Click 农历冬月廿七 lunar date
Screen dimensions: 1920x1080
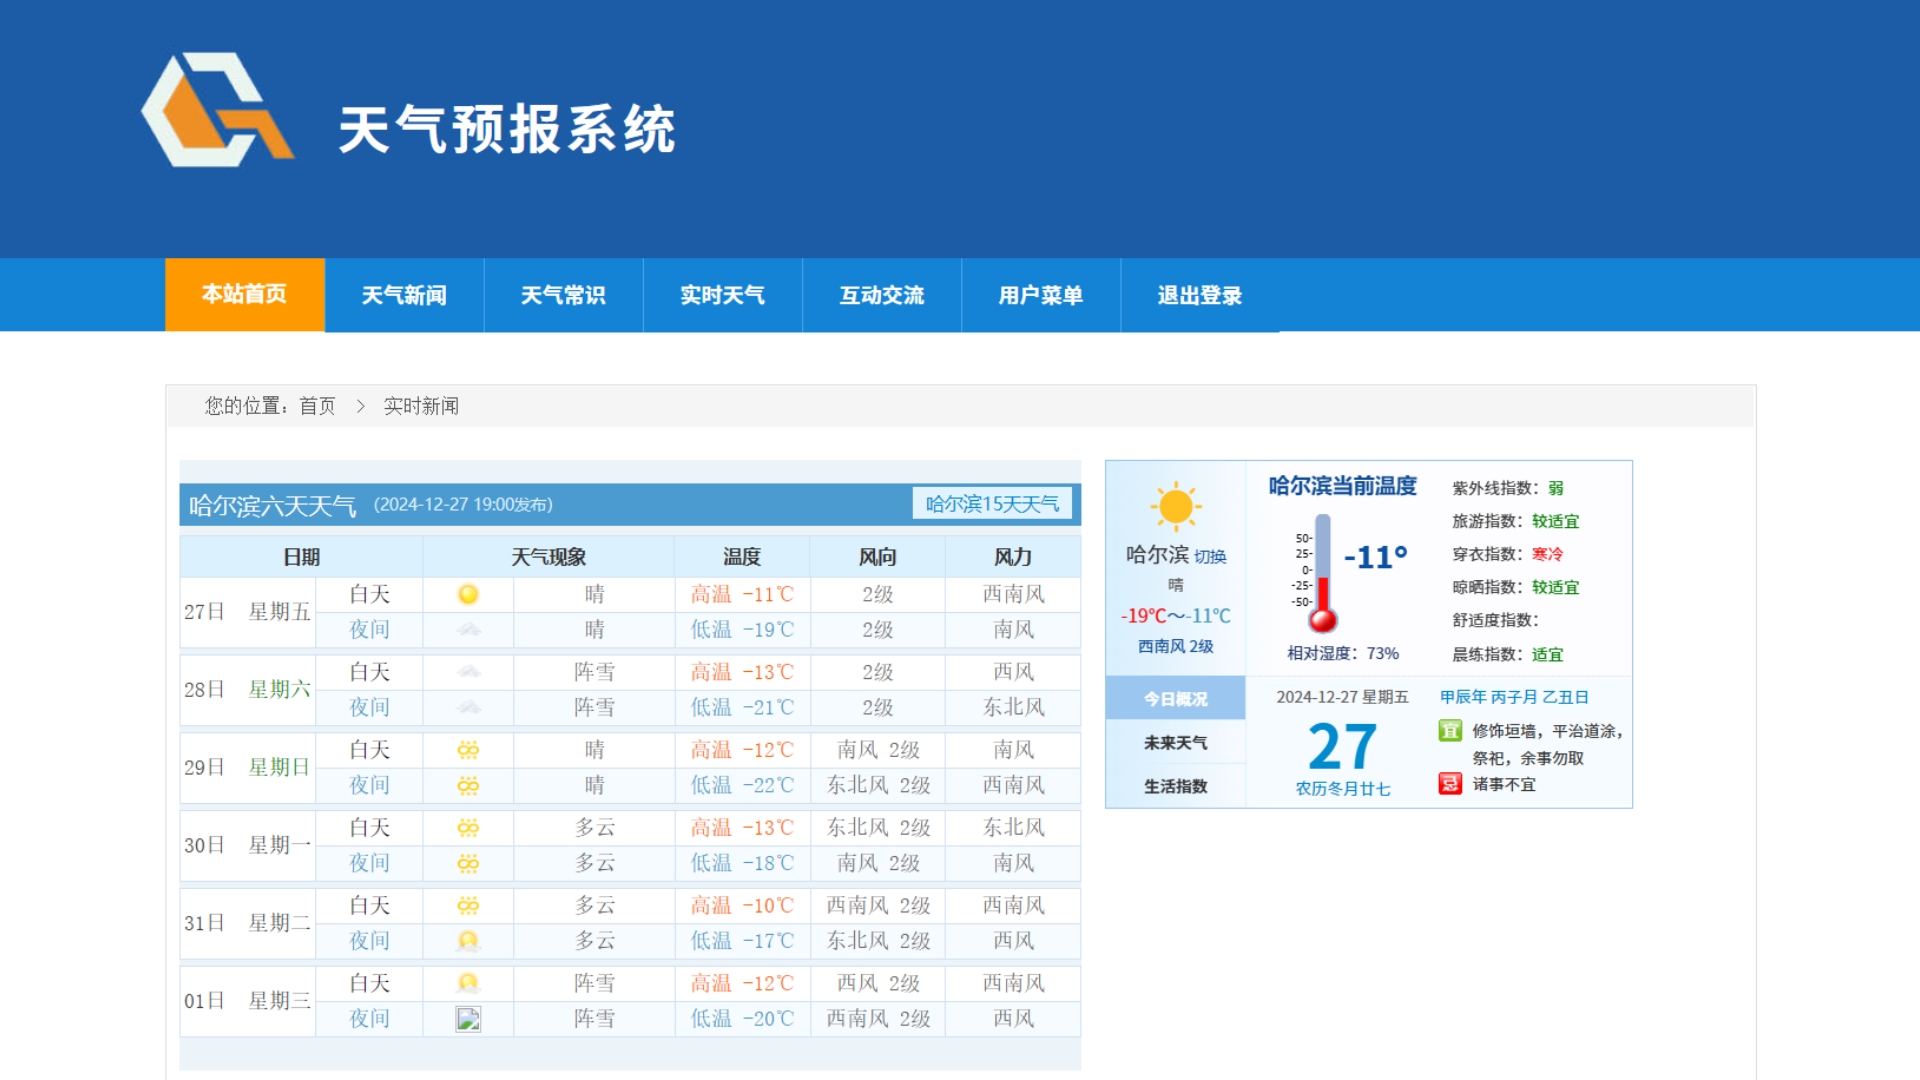pos(1343,789)
